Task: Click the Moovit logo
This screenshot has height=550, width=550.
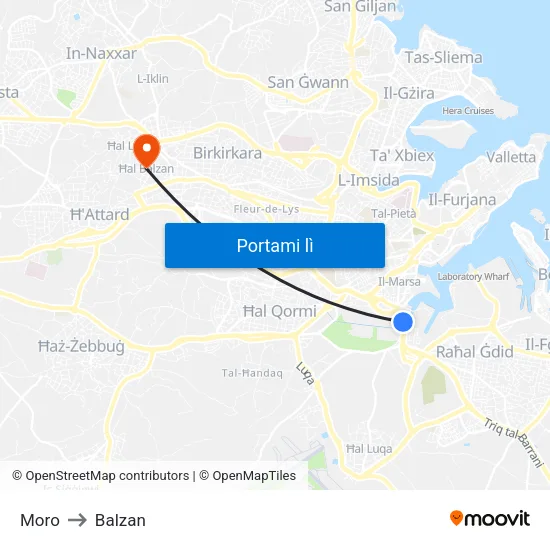Action: pos(490,519)
